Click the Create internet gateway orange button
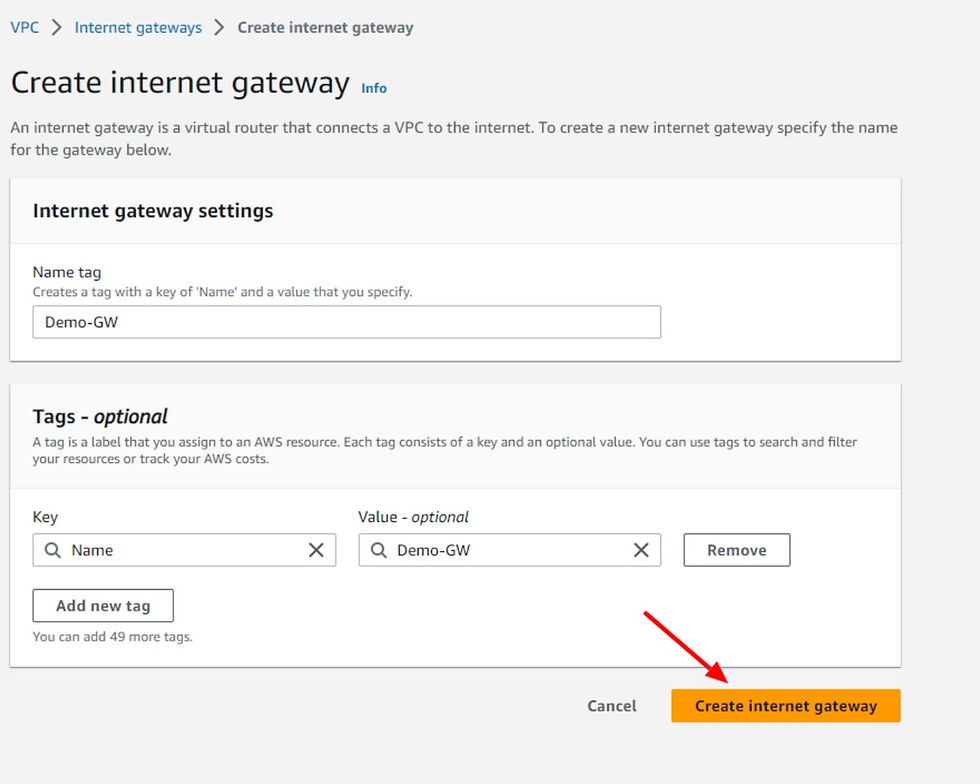The image size is (980, 784). [786, 706]
